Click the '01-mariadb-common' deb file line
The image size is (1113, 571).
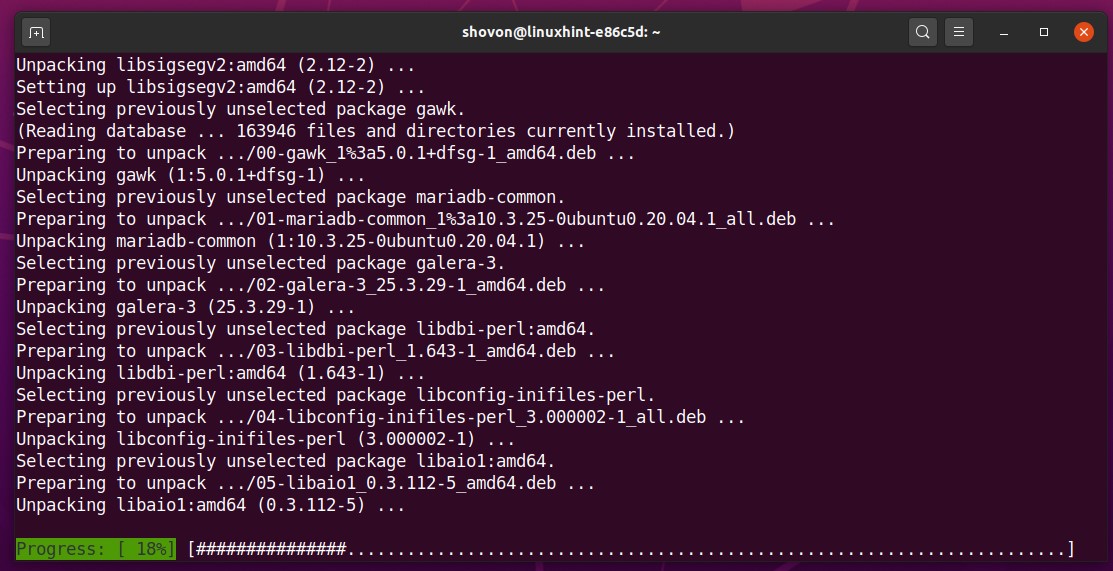pyautogui.click(x=425, y=219)
